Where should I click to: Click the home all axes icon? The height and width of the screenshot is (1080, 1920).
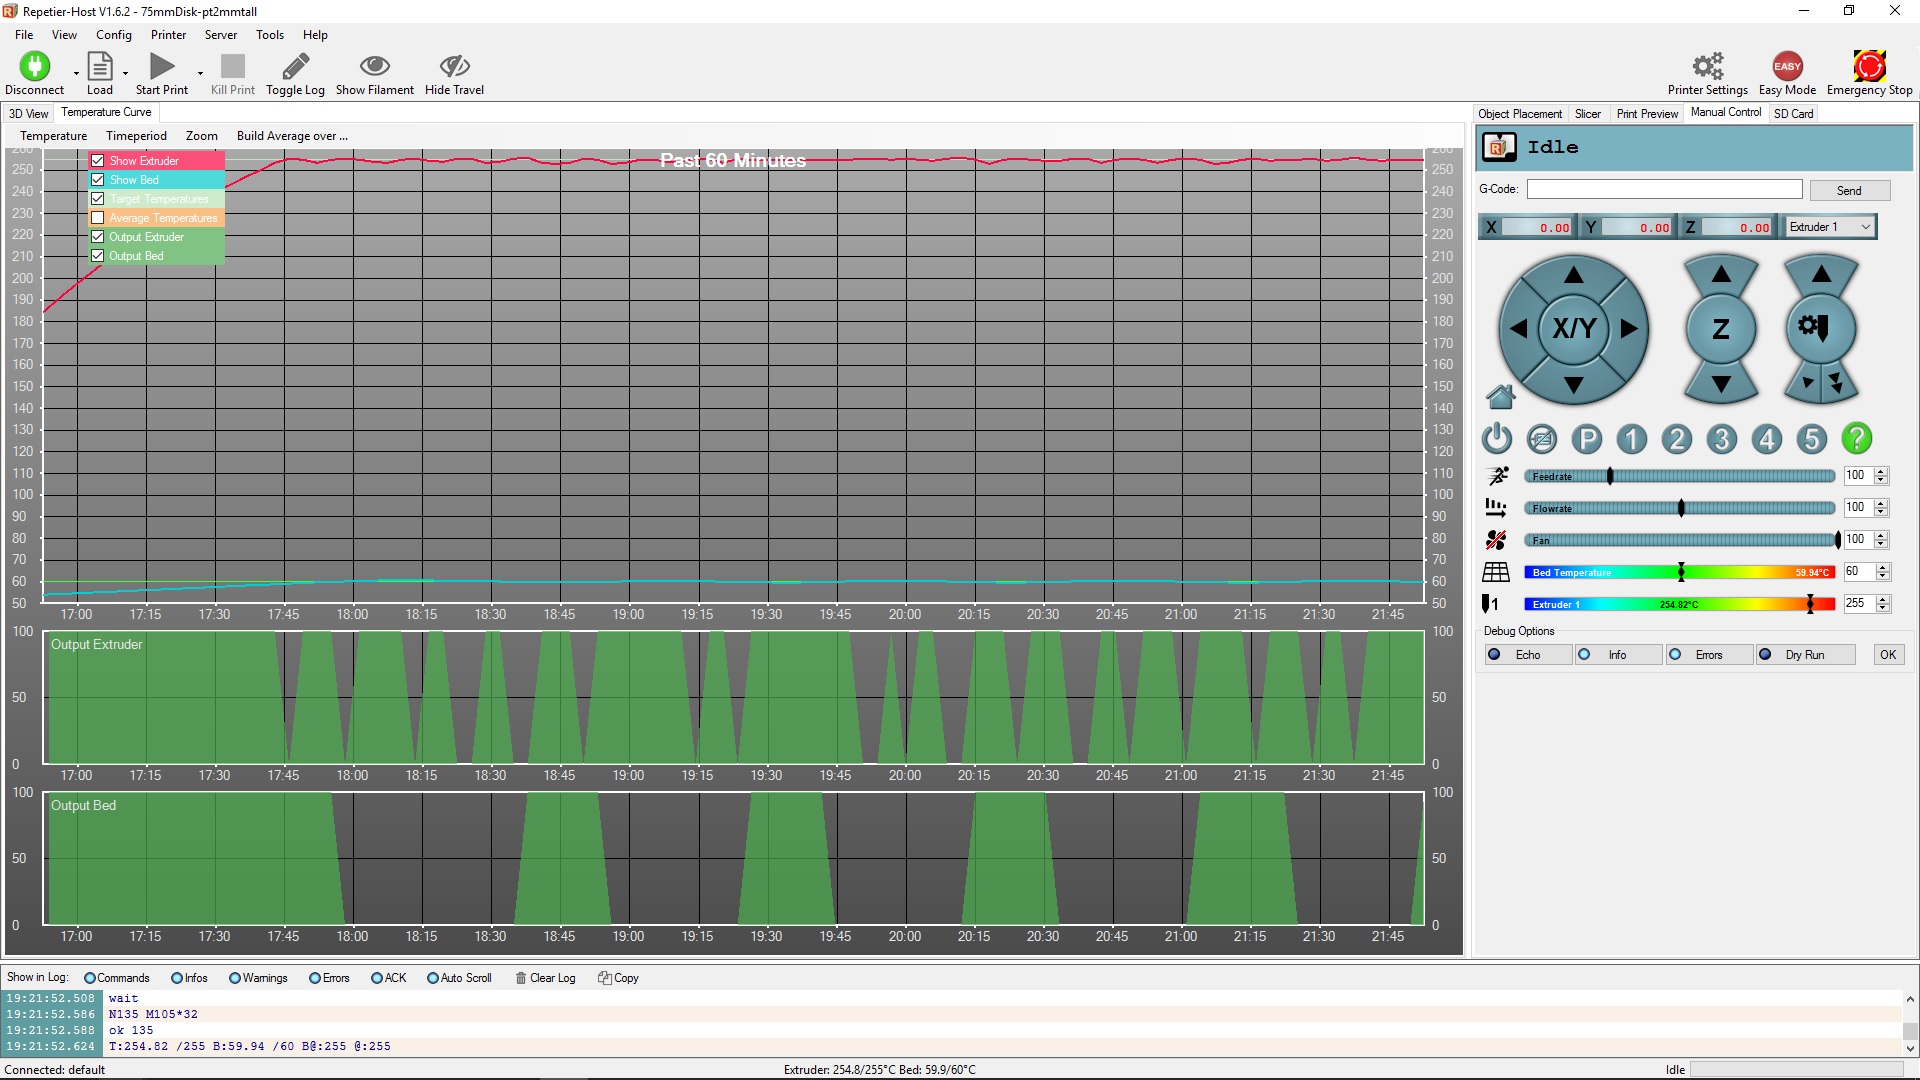1500,397
